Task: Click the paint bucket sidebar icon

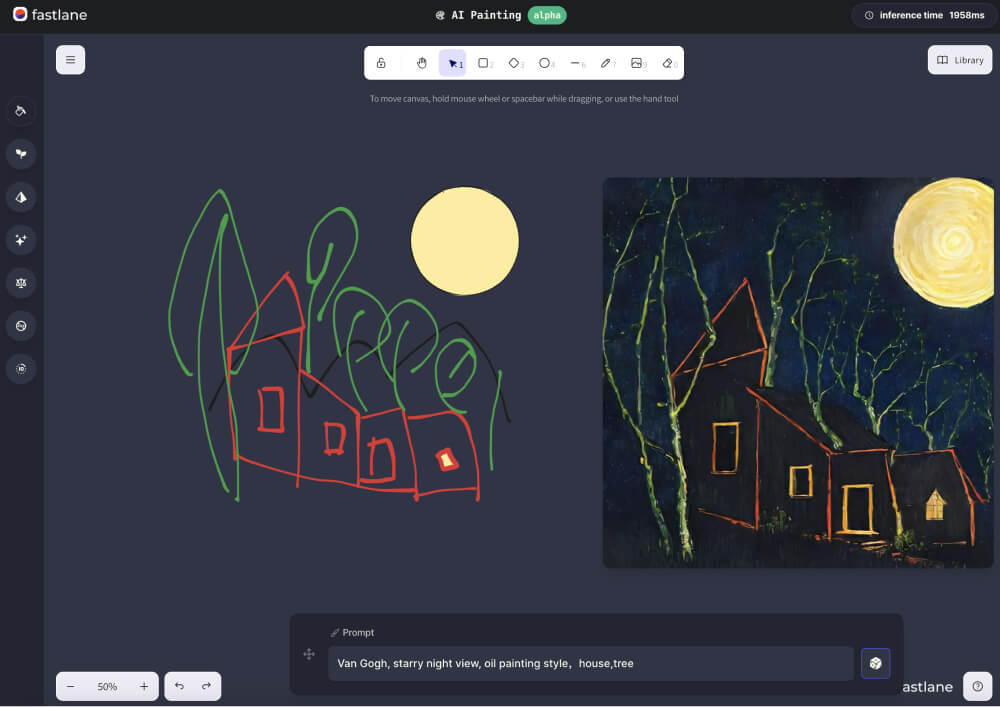Action: [x=21, y=111]
